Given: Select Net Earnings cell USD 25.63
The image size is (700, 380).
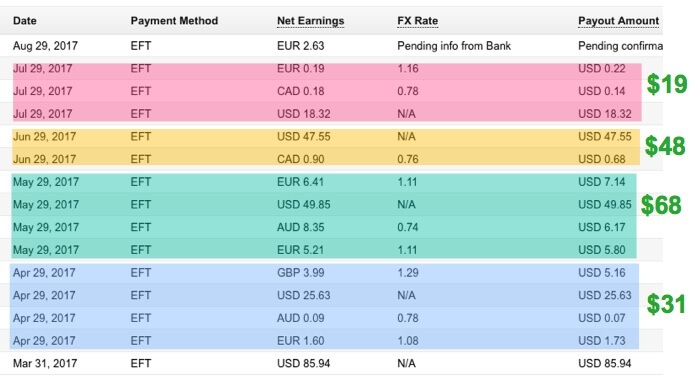Looking at the screenshot, I should [304, 296].
